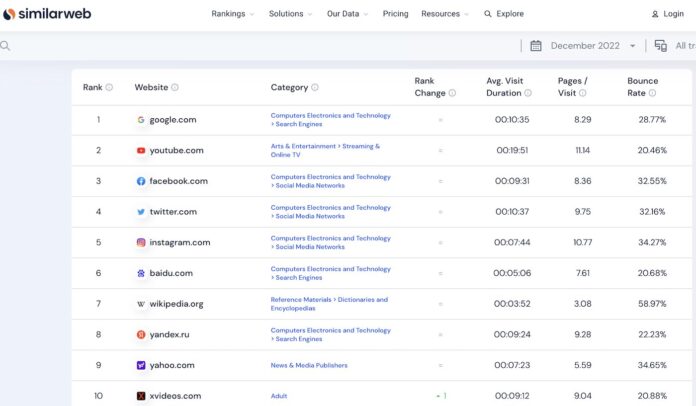Click the Category column info icon

tap(315, 87)
